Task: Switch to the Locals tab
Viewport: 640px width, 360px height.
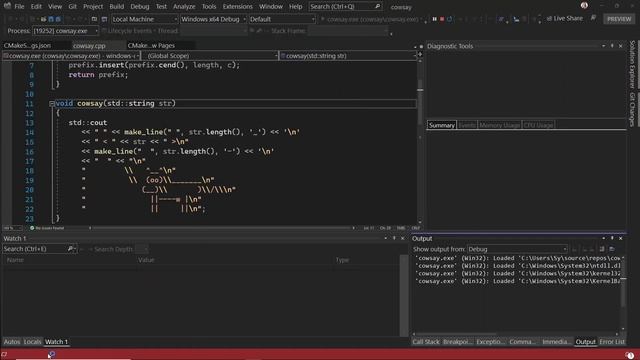Action: pos(32,342)
